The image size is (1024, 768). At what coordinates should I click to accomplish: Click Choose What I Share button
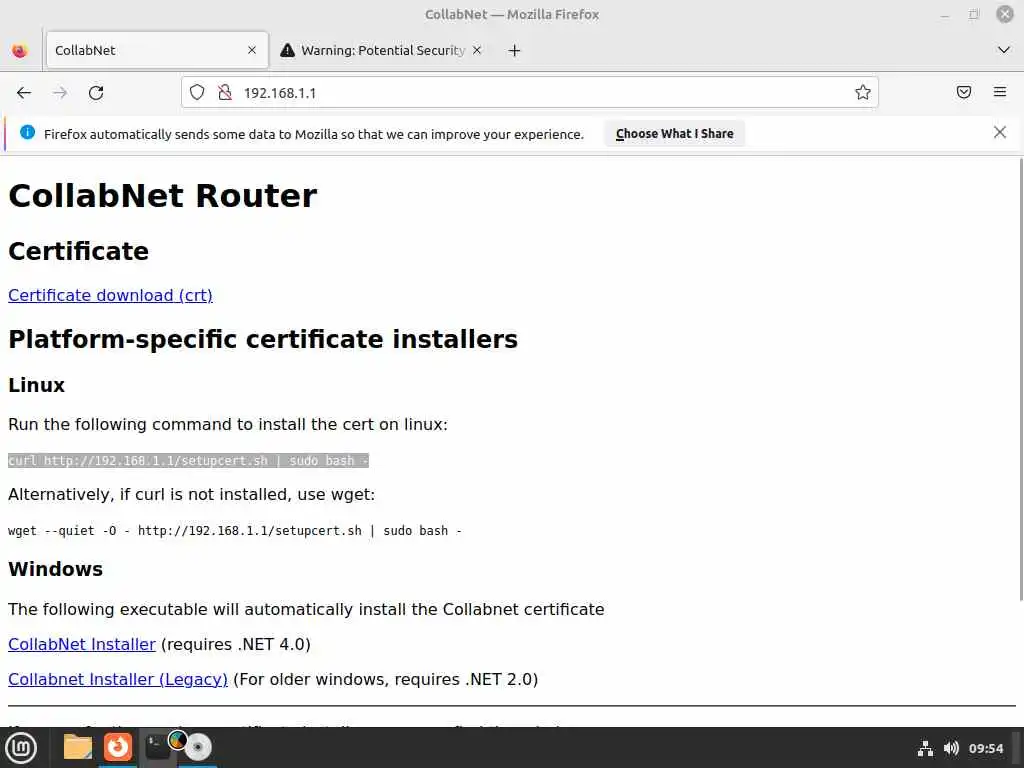coord(675,134)
